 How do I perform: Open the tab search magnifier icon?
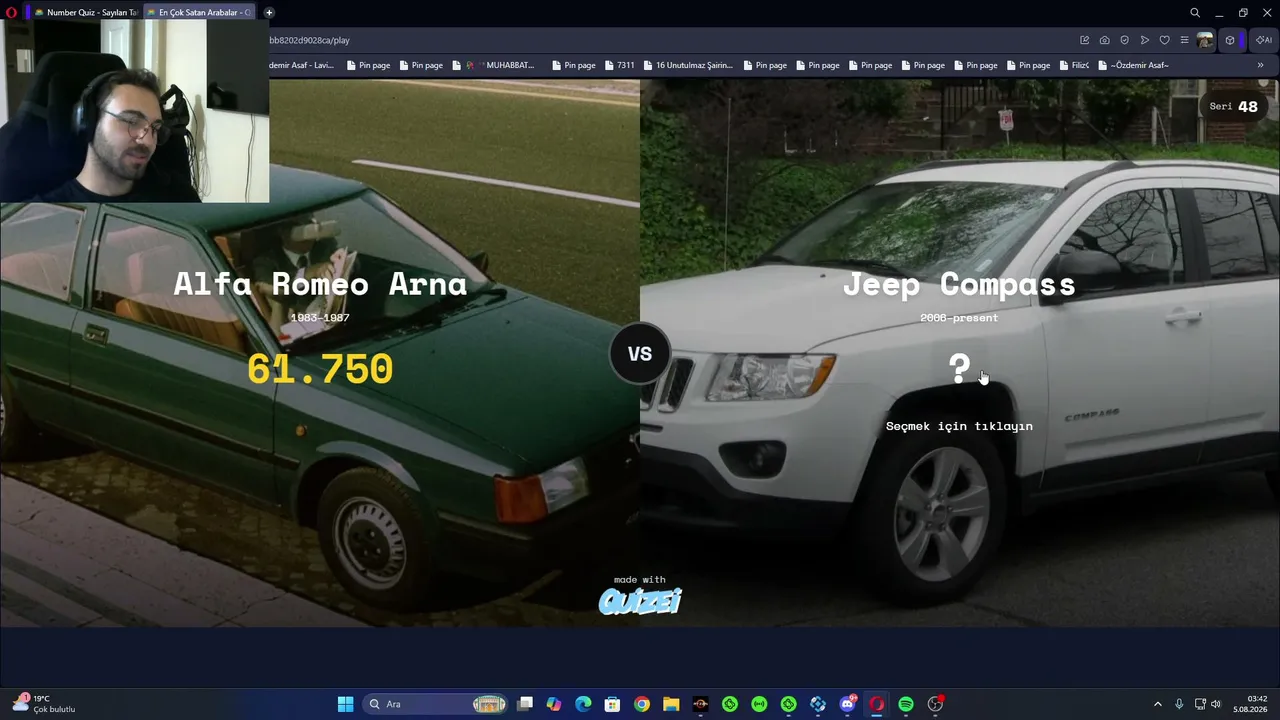point(1195,12)
